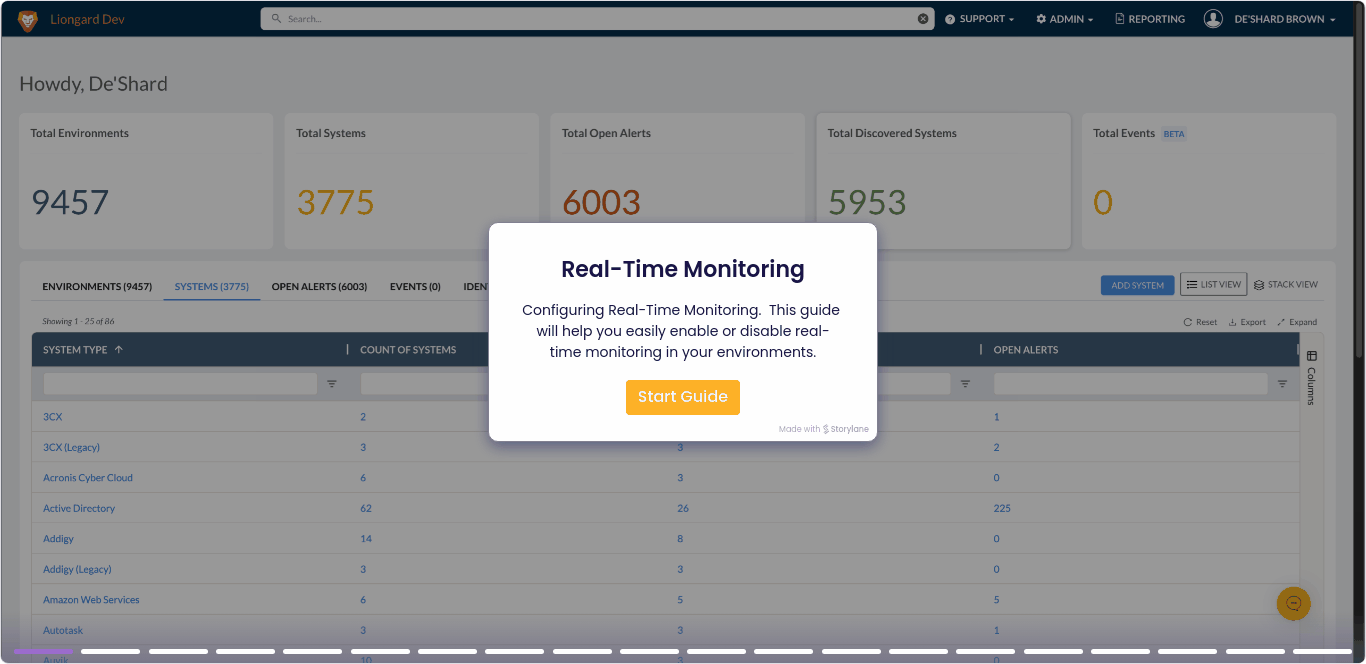This screenshot has height=664, width=1366.
Task: Open the Amazon Web Services link
Action: click(91, 600)
